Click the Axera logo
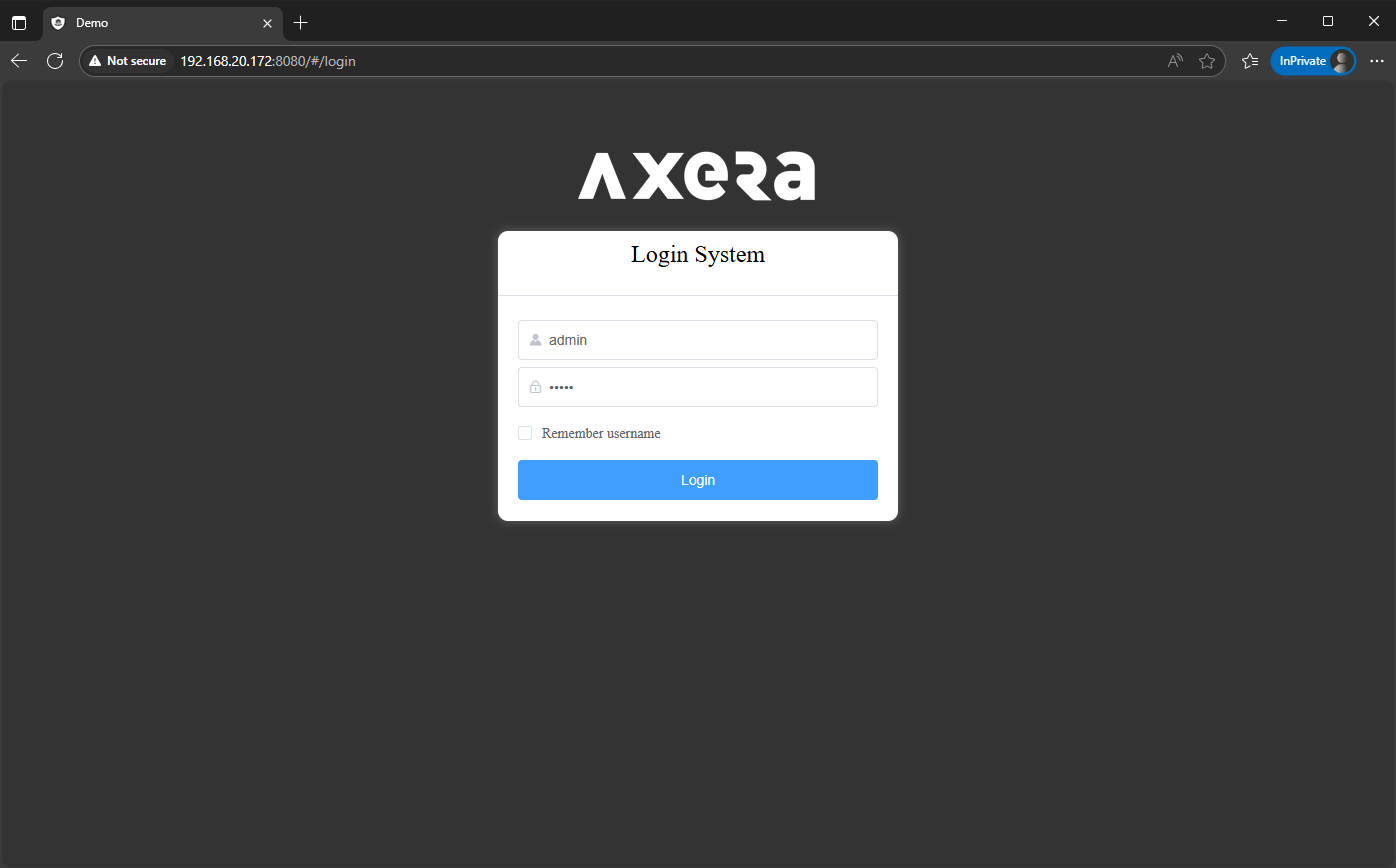Image resolution: width=1396 pixels, height=868 pixels. pos(697,176)
